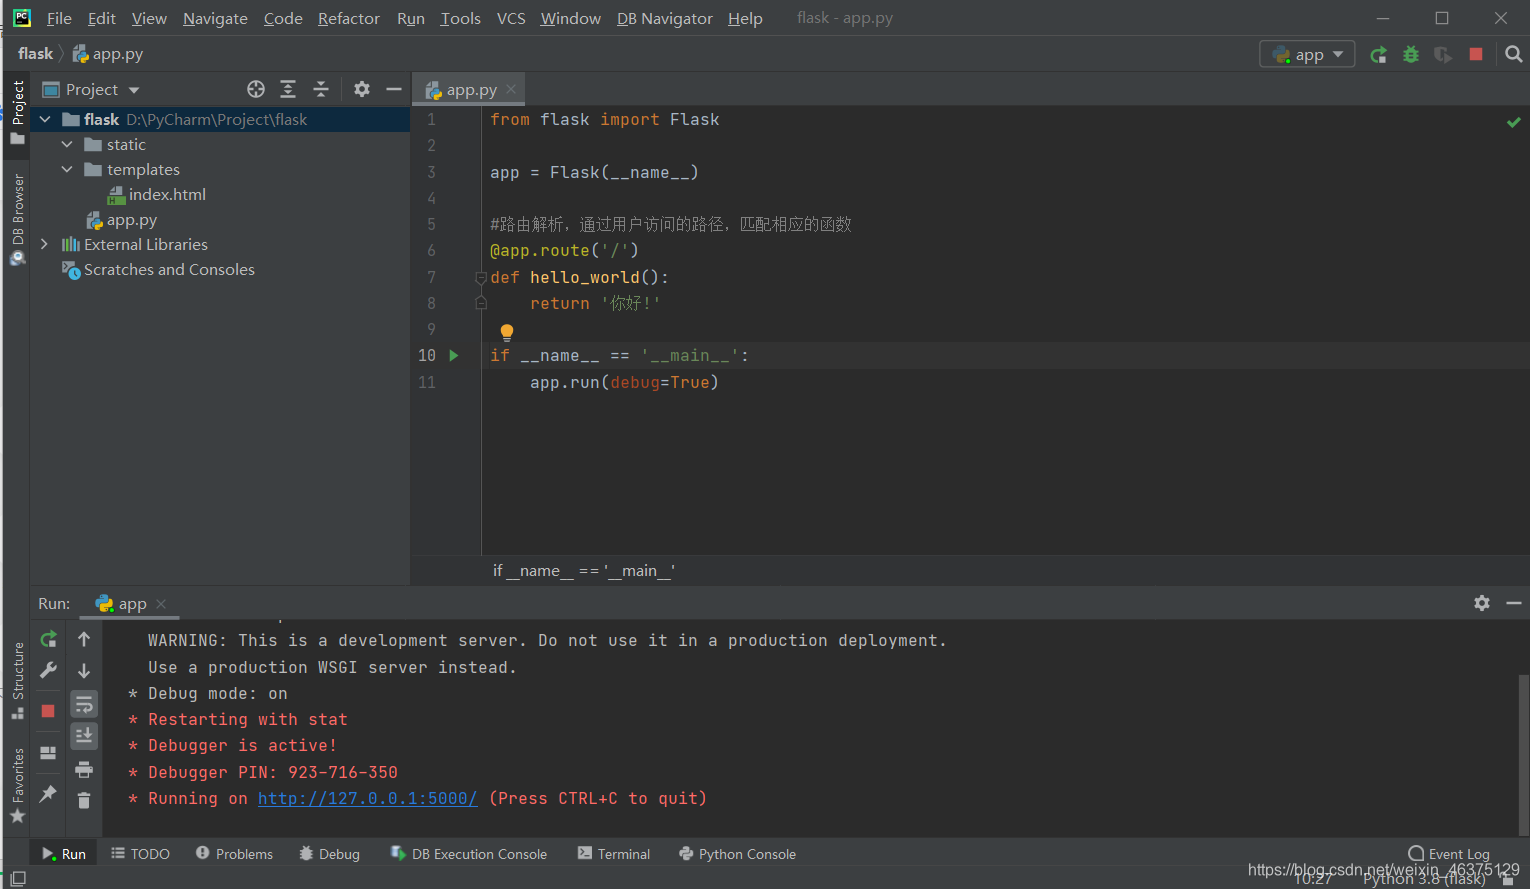Screen dimensions: 1530x889
Task: Open the 'app' run configuration dropdown
Action: coord(1307,54)
